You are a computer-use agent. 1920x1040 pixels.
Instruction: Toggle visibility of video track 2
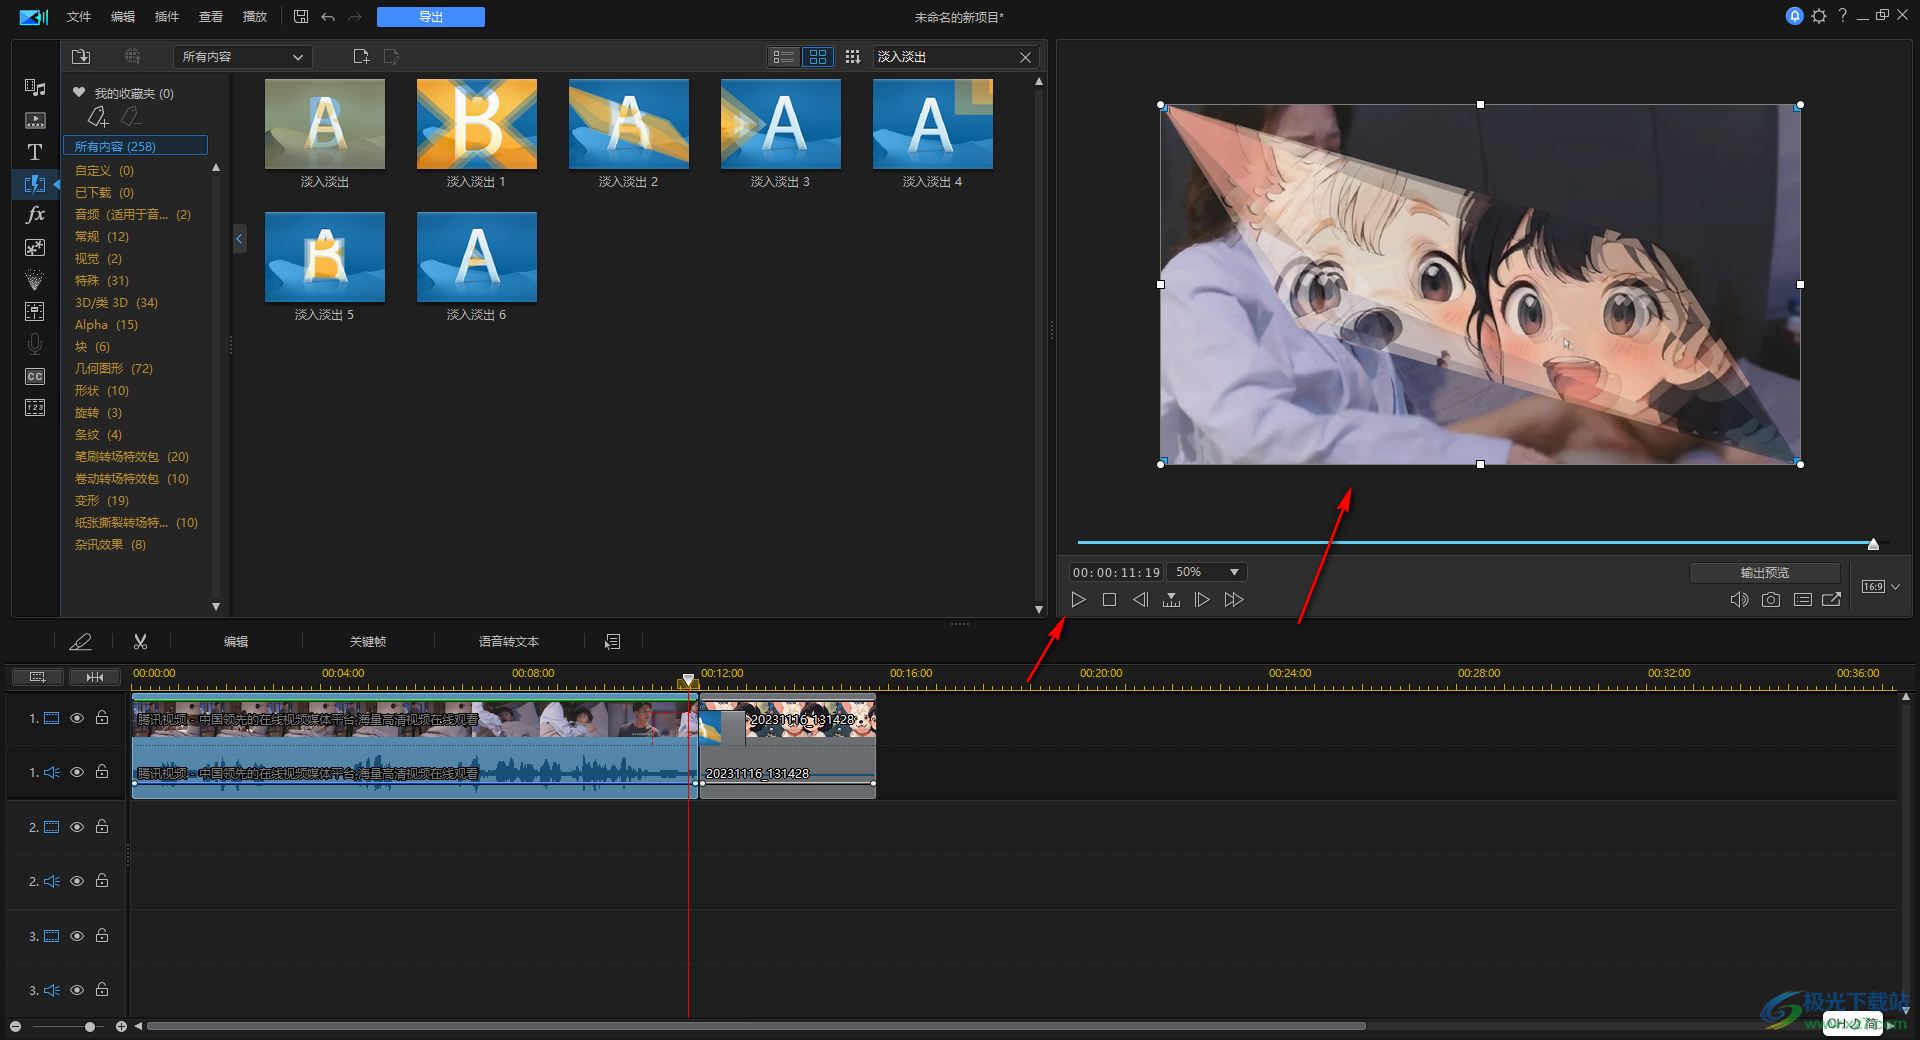pos(77,827)
